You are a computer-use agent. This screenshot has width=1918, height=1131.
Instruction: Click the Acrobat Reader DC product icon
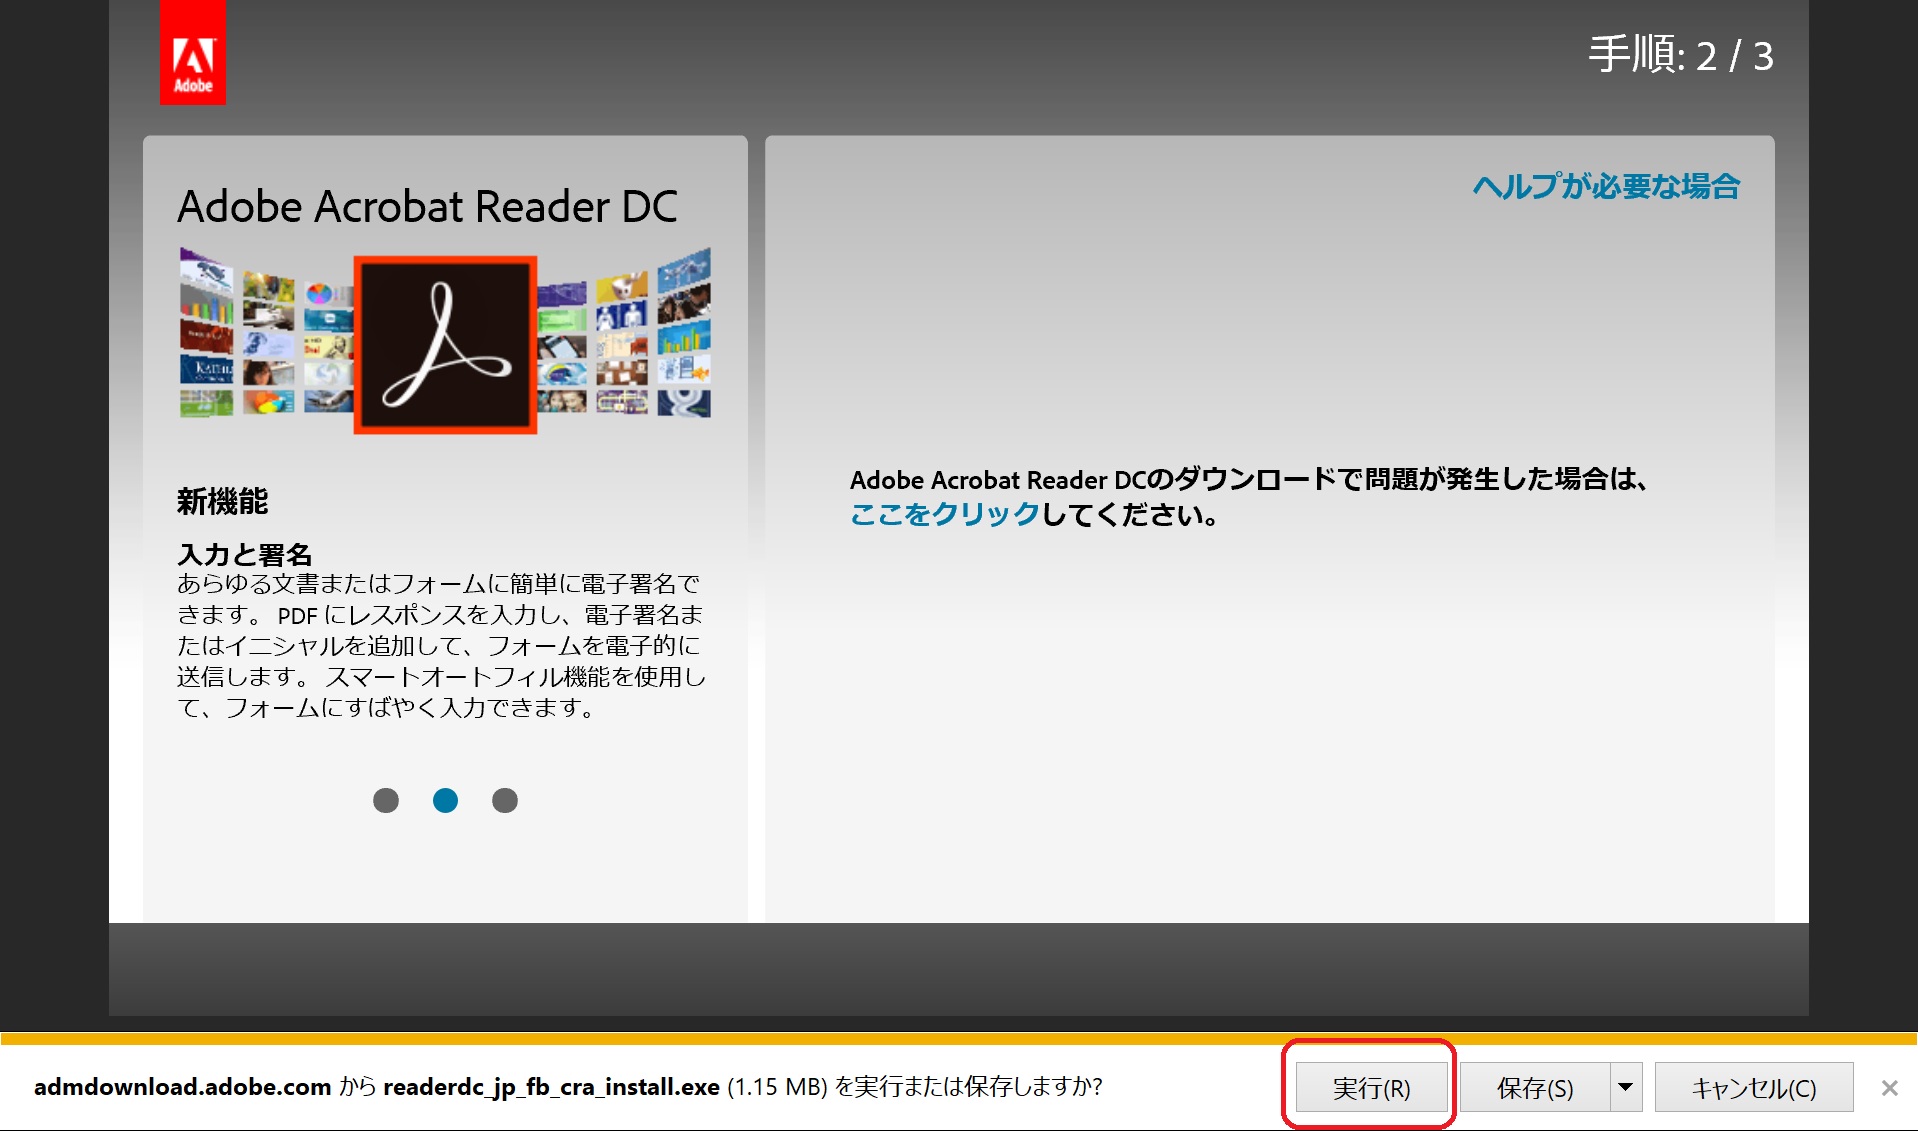445,344
